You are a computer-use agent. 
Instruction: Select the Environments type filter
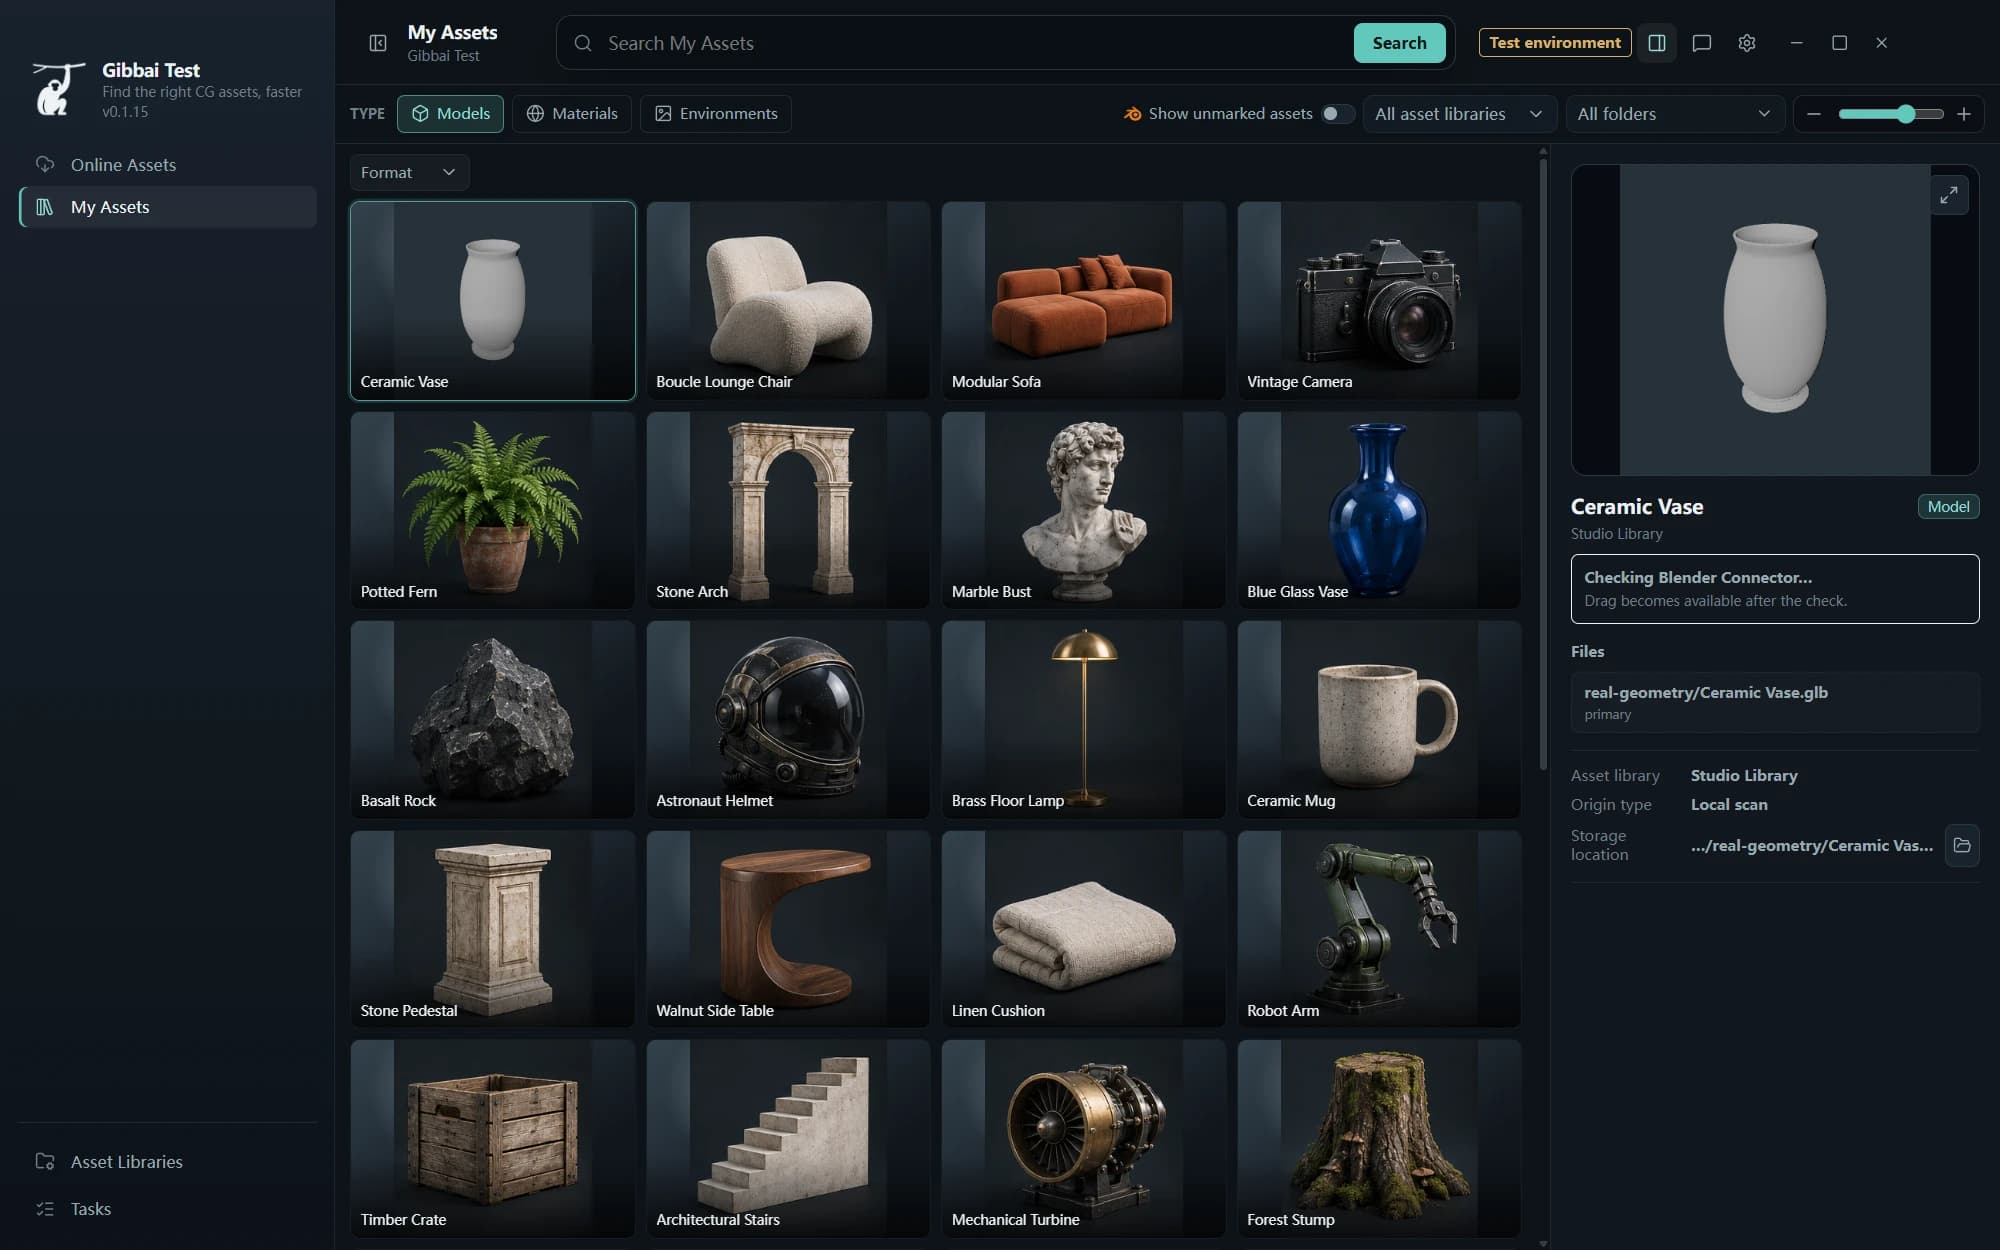tap(716, 114)
